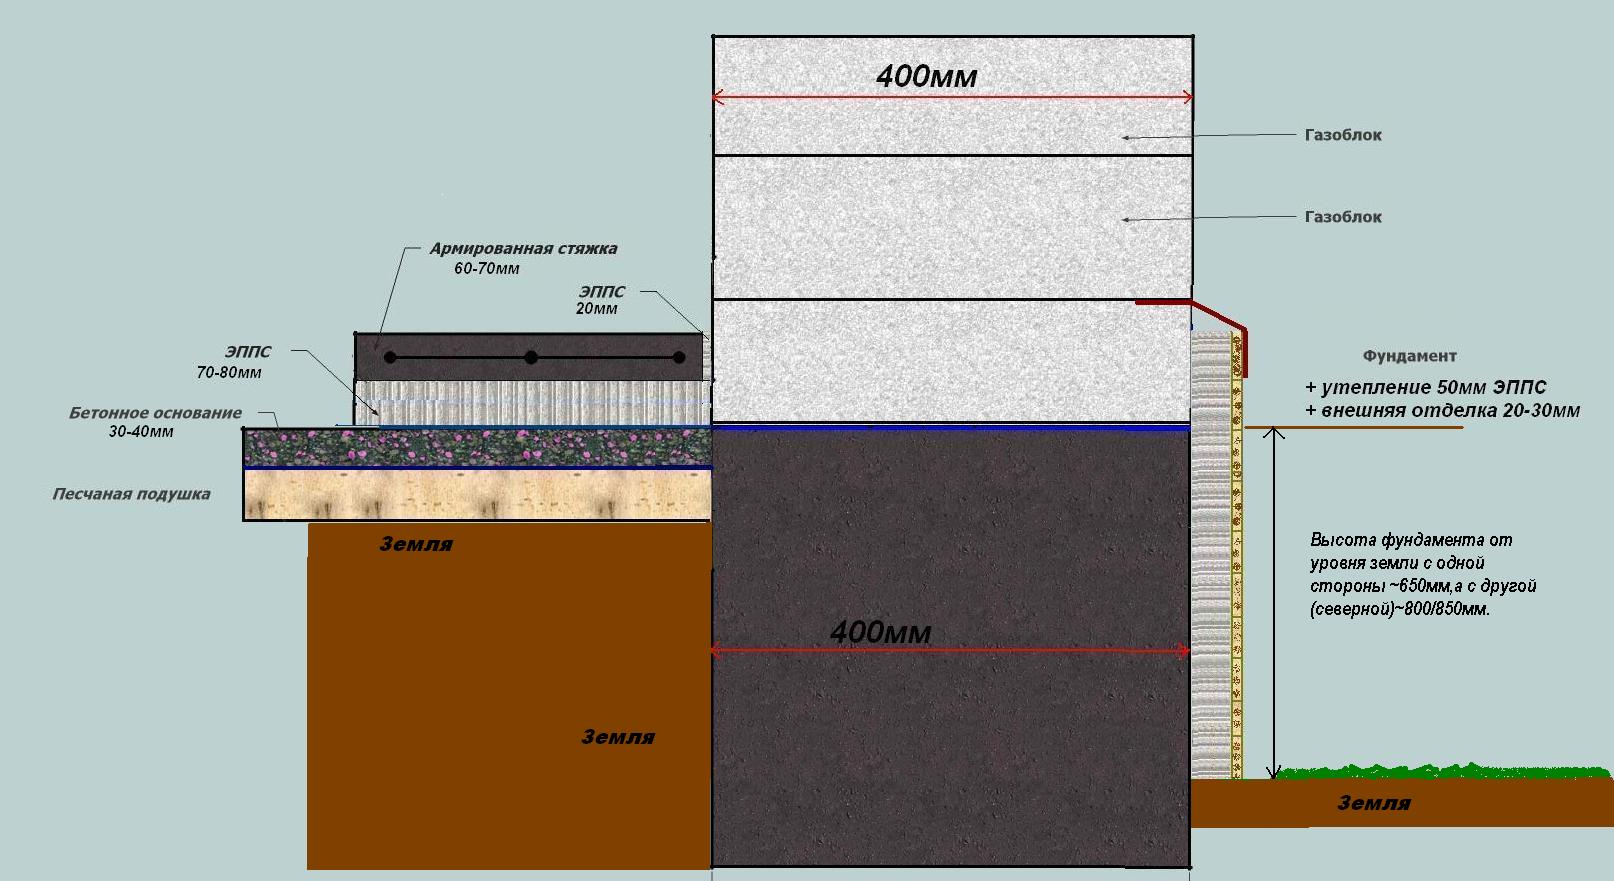
Task: Click the pink-speckled concrete base layer
Action: pos(477,448)
